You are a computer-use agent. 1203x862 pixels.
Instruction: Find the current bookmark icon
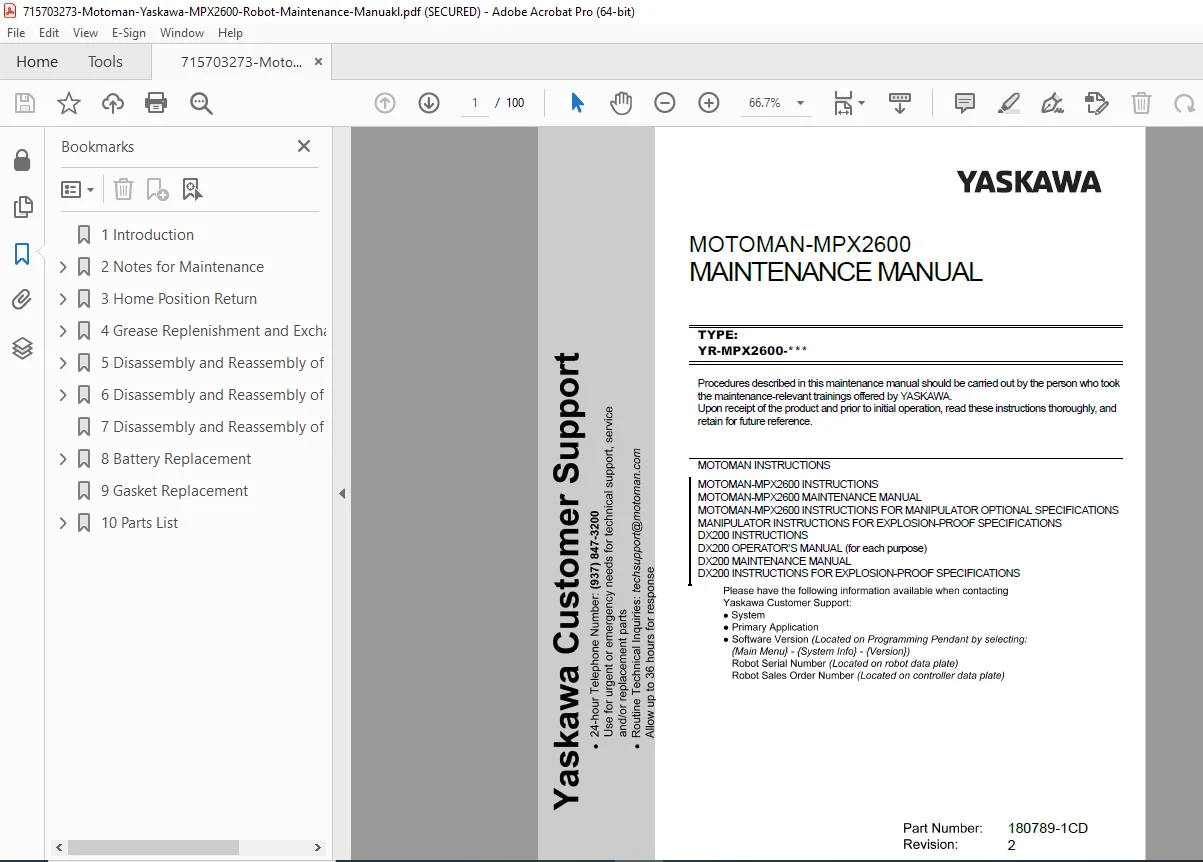tap(192, 189)
